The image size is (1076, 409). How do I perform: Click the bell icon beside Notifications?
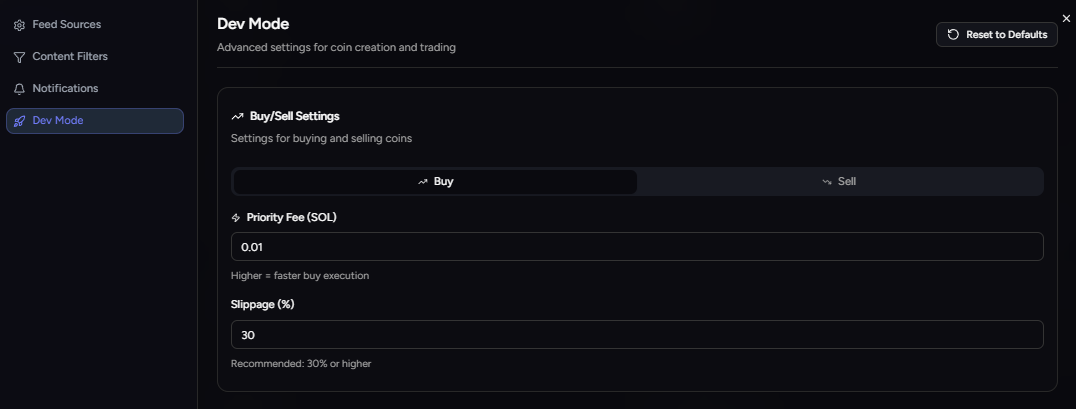point(19,89)
